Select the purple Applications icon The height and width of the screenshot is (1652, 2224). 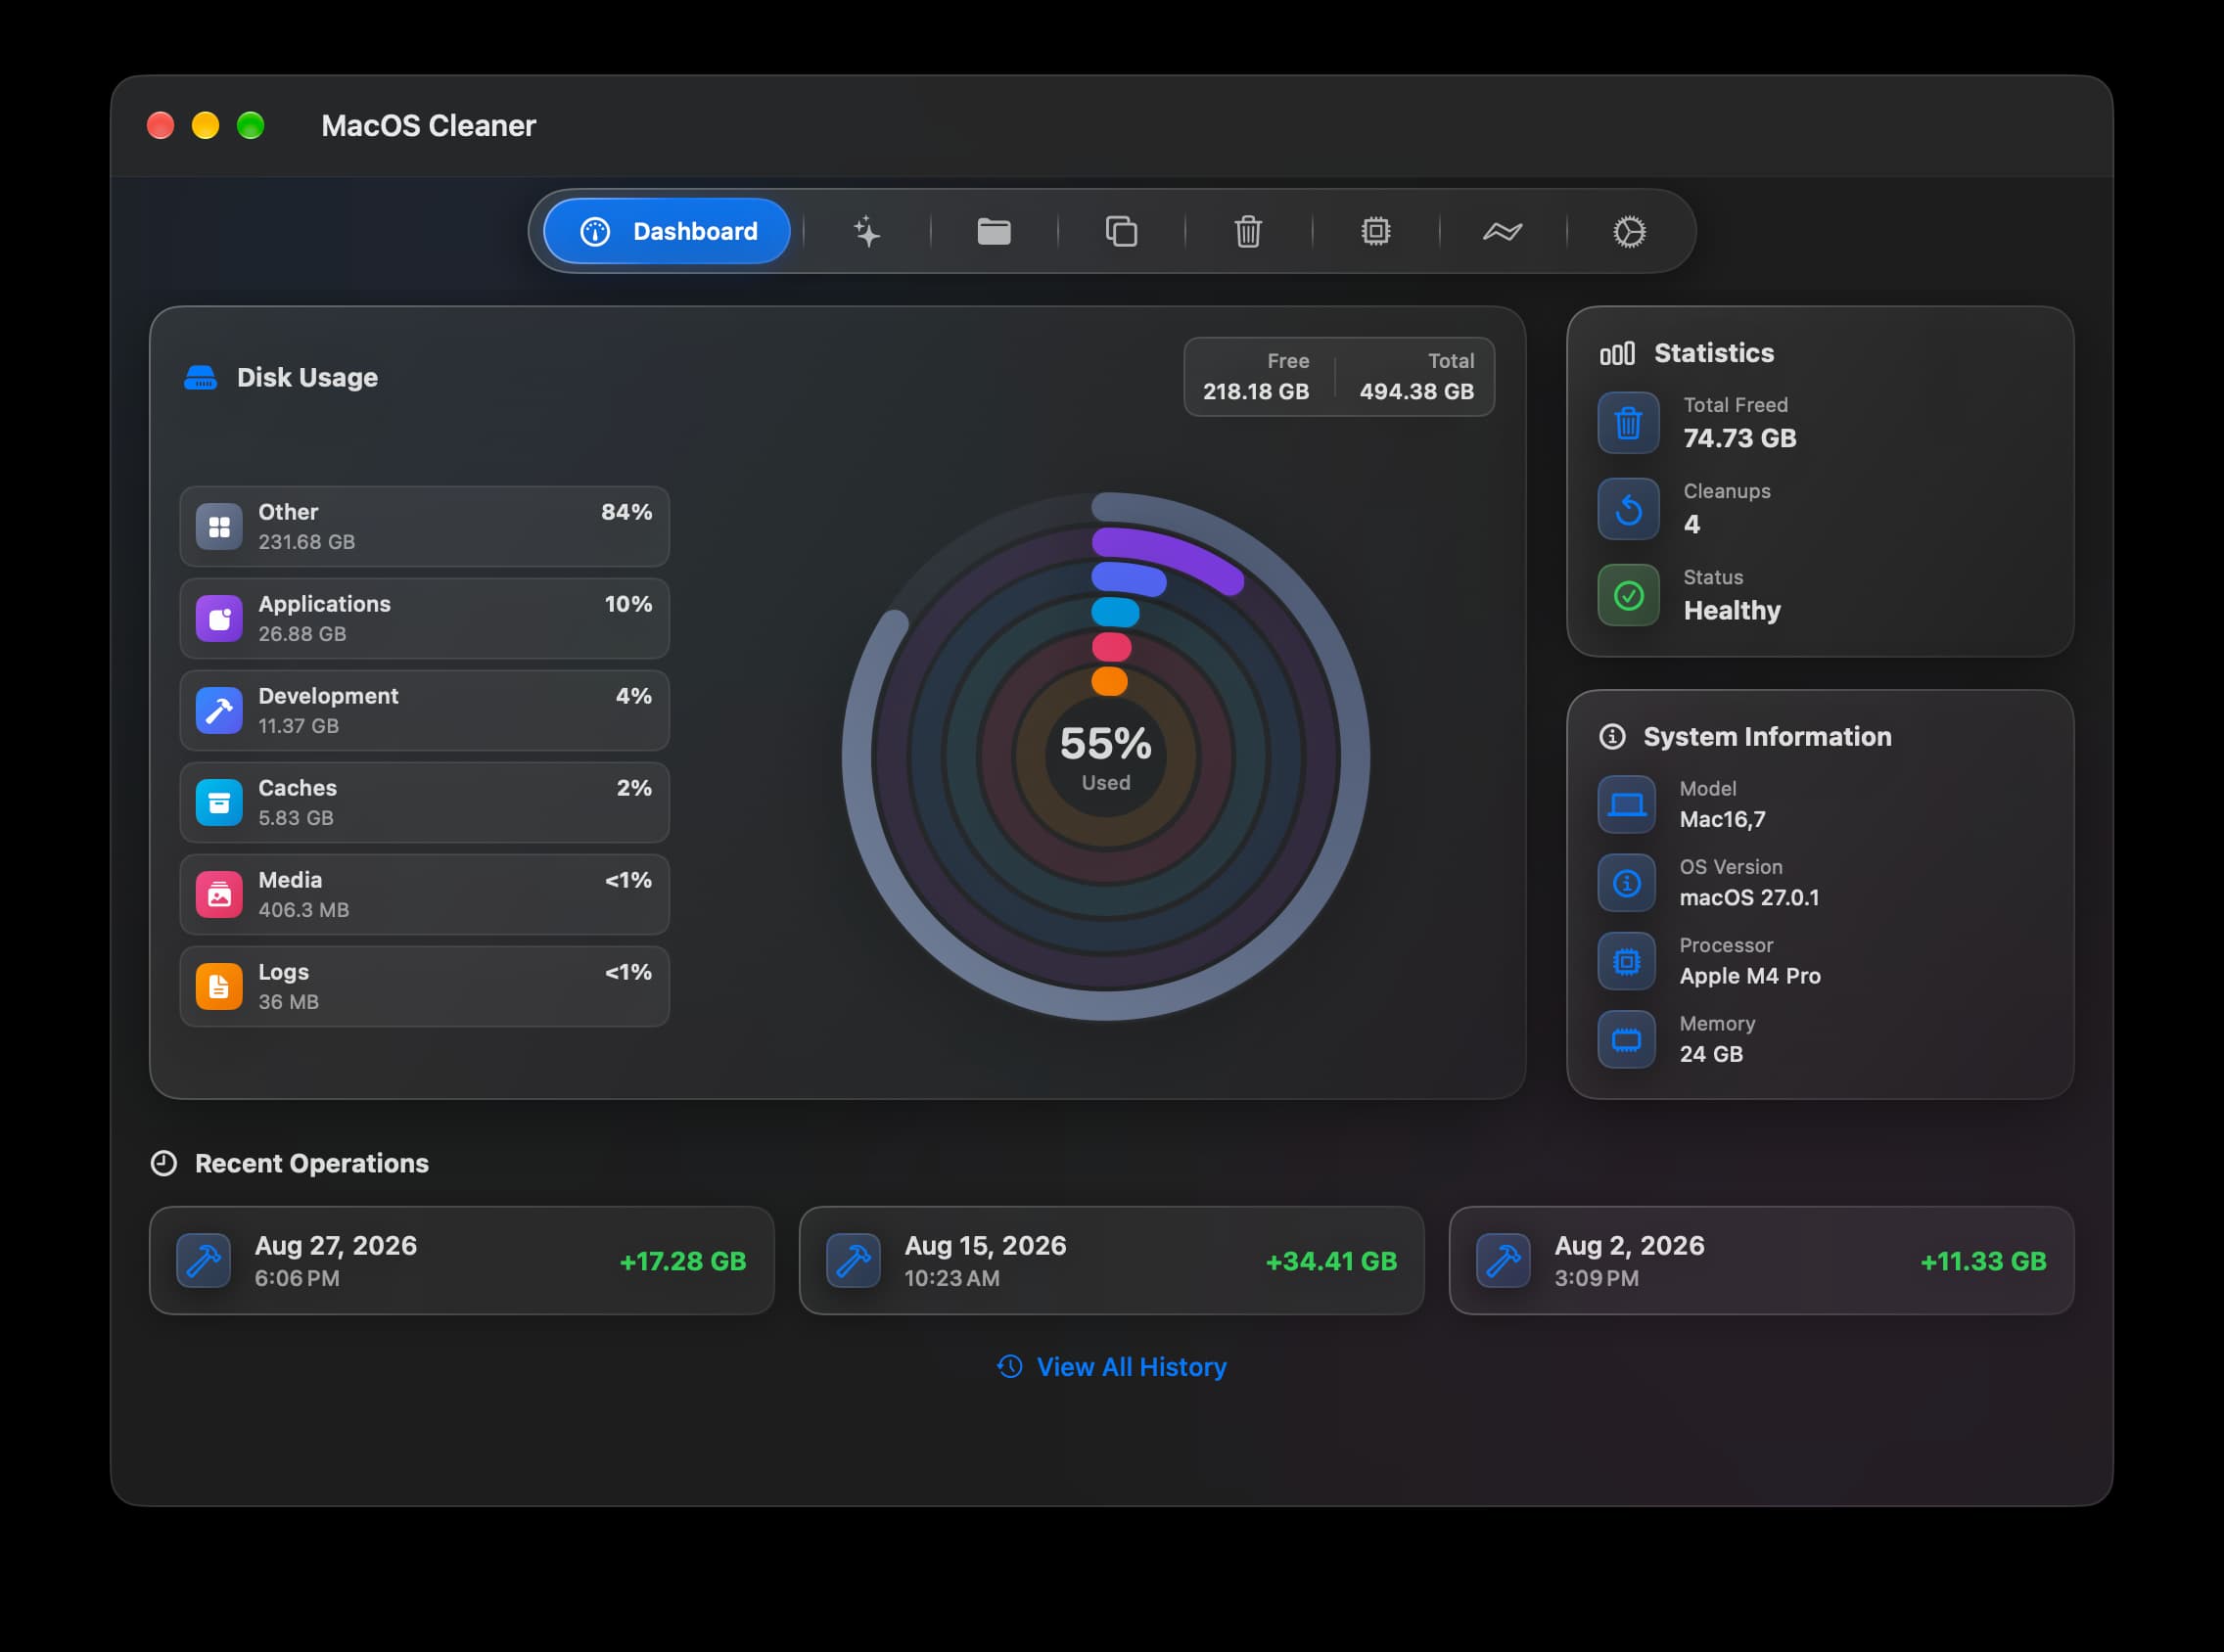tap(219, 618)
